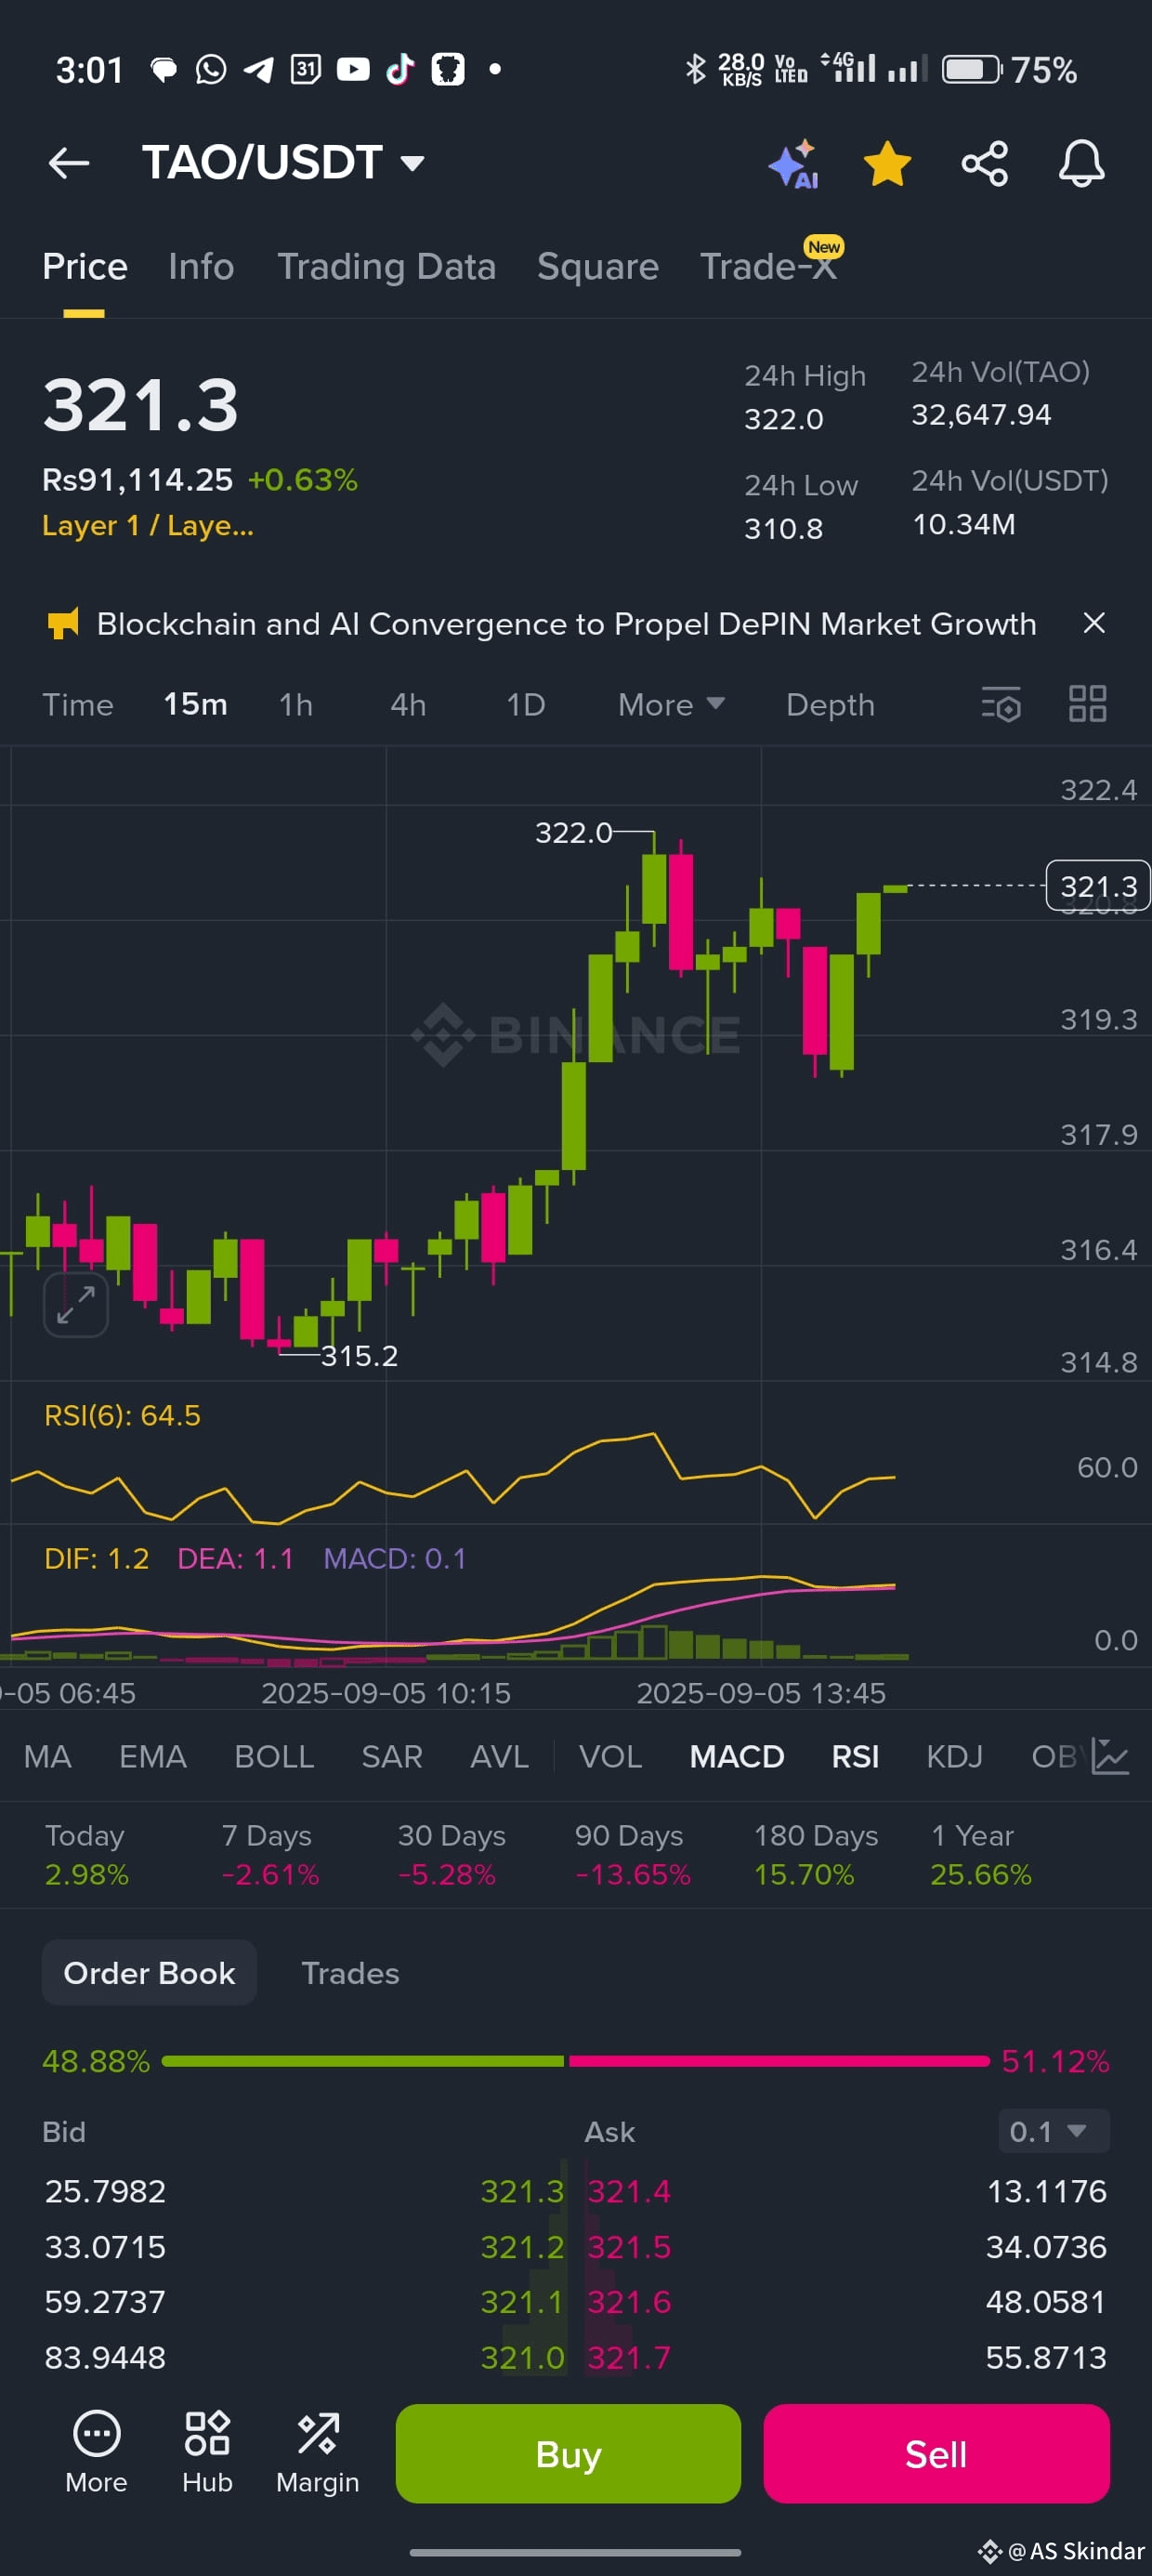Screen dimensions: 1152x2576
Task: Open the Layer 1 category link
Action: [148, 525]
